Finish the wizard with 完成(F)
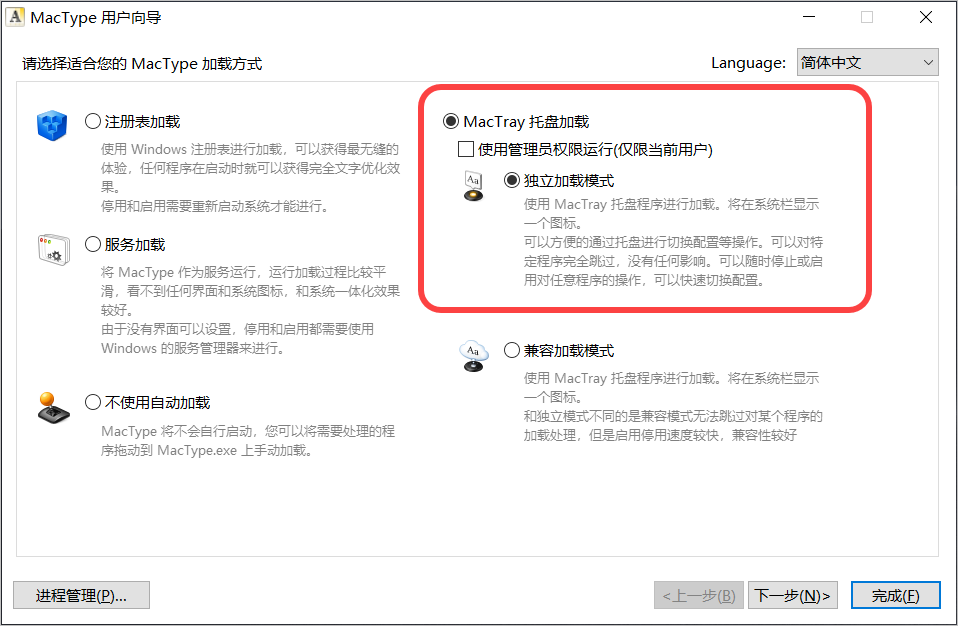Screen dimensions: 958x626 coord(896,595)
